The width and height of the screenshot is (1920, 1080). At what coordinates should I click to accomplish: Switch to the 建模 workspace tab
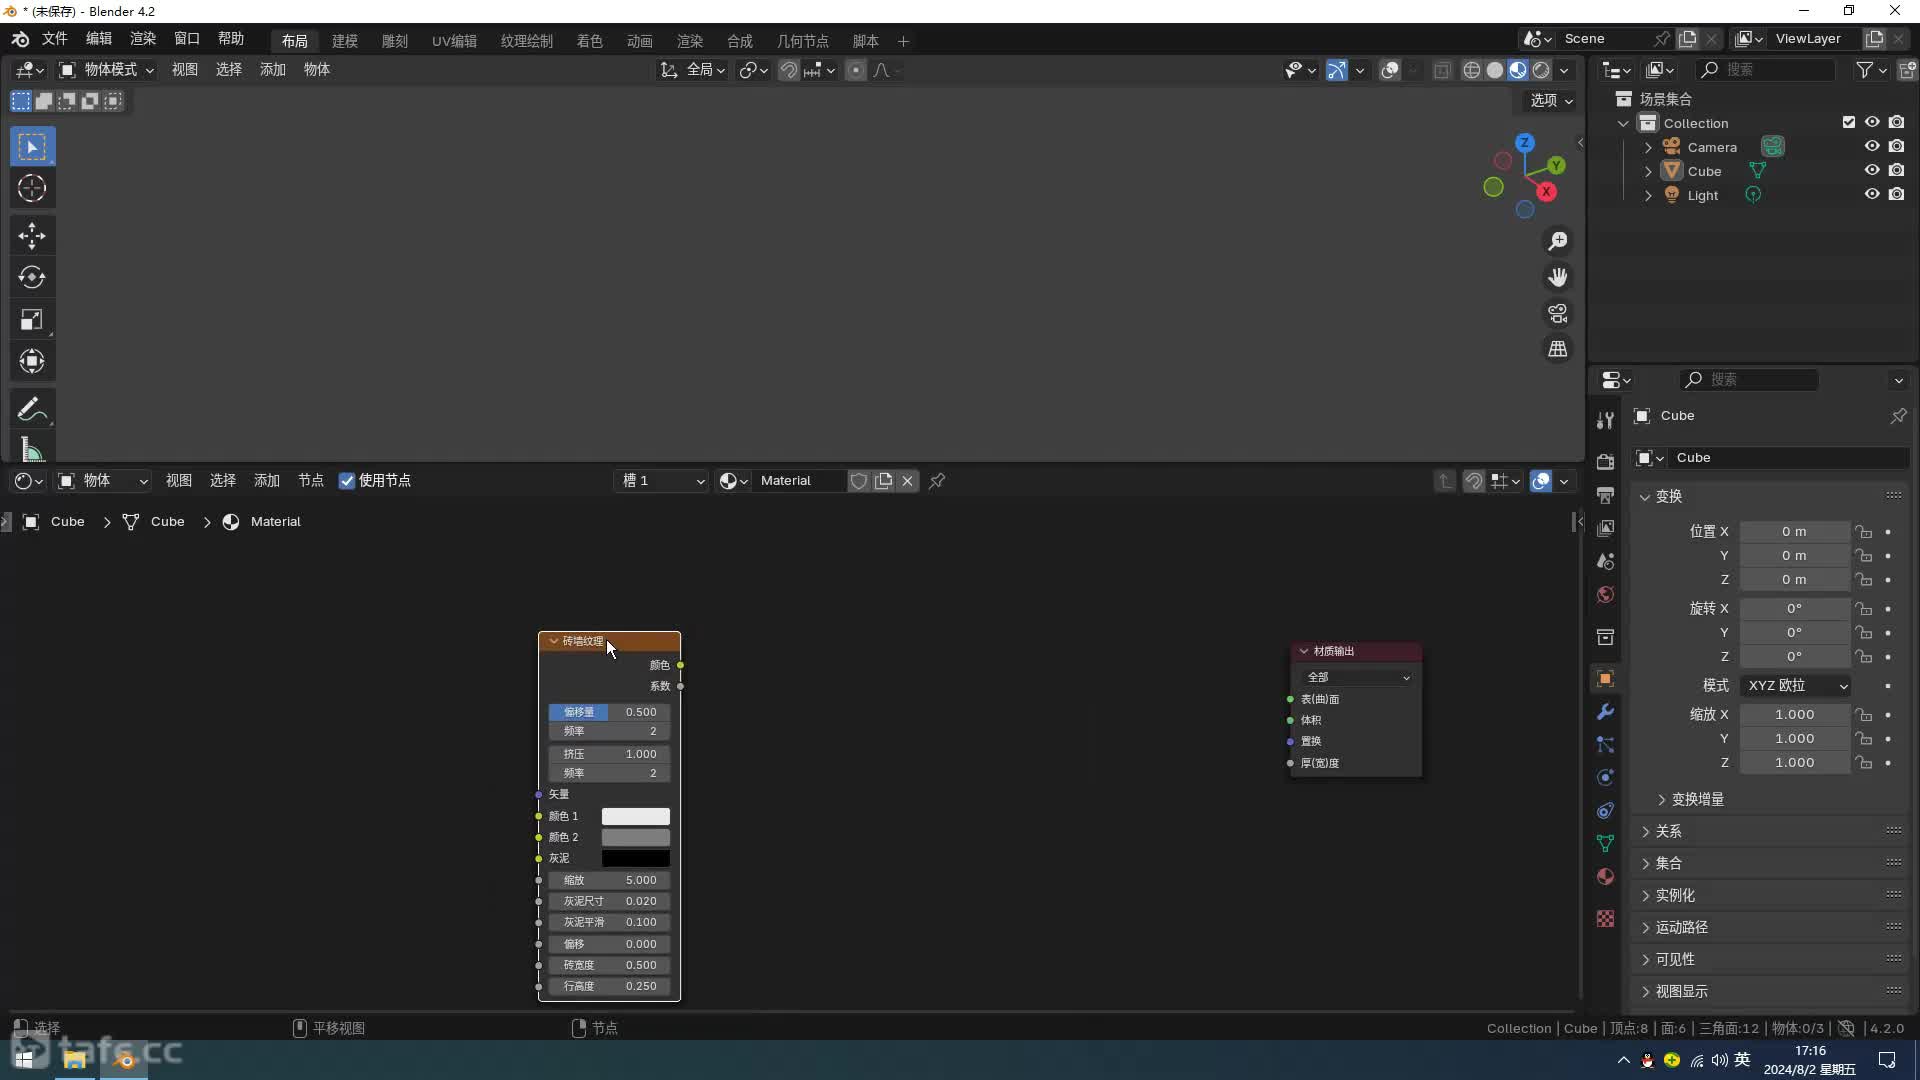(x=345, y=41)
